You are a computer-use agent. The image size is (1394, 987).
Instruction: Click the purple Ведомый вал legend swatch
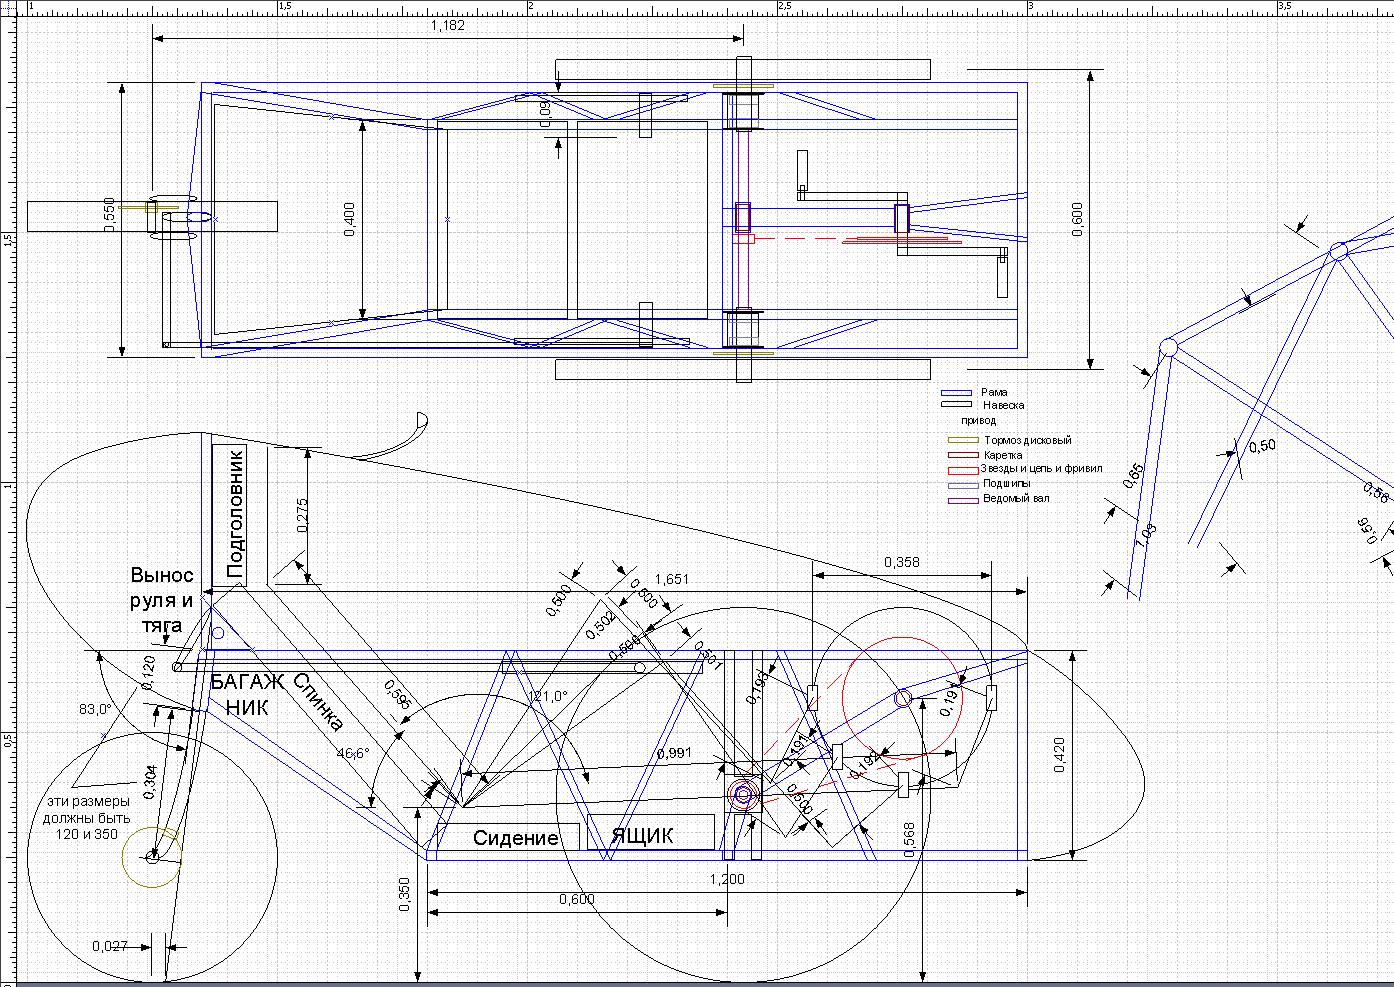(963, 499)
